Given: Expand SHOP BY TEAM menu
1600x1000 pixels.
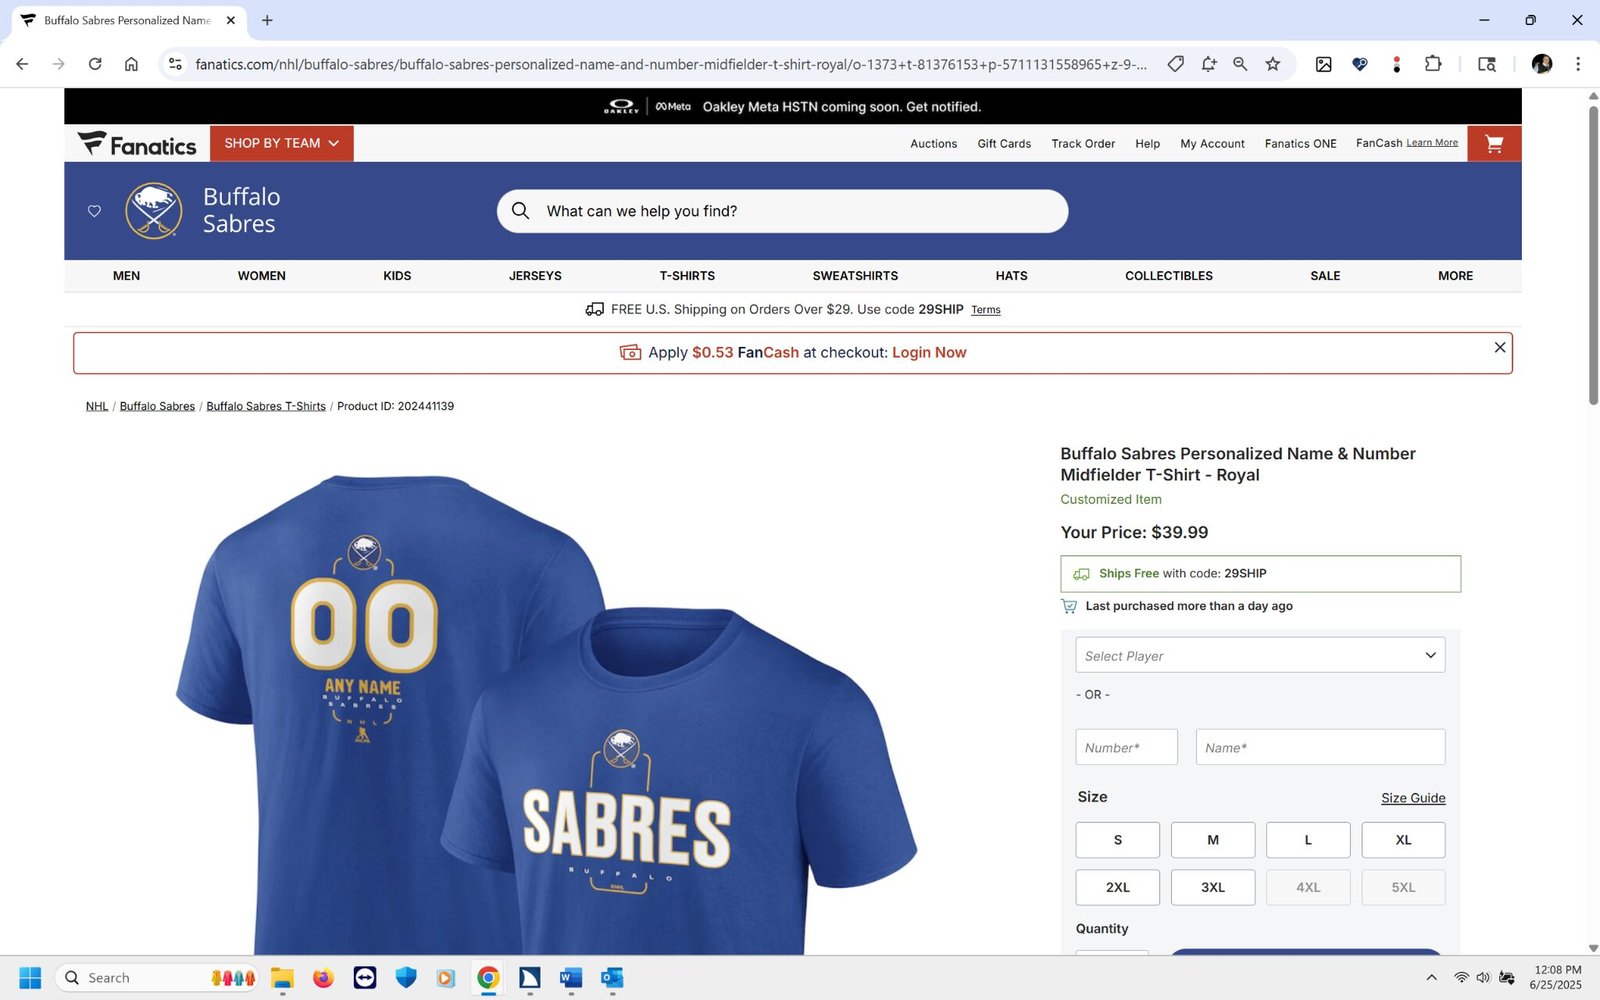Looking at the screenshot, I should click(281, 144).
